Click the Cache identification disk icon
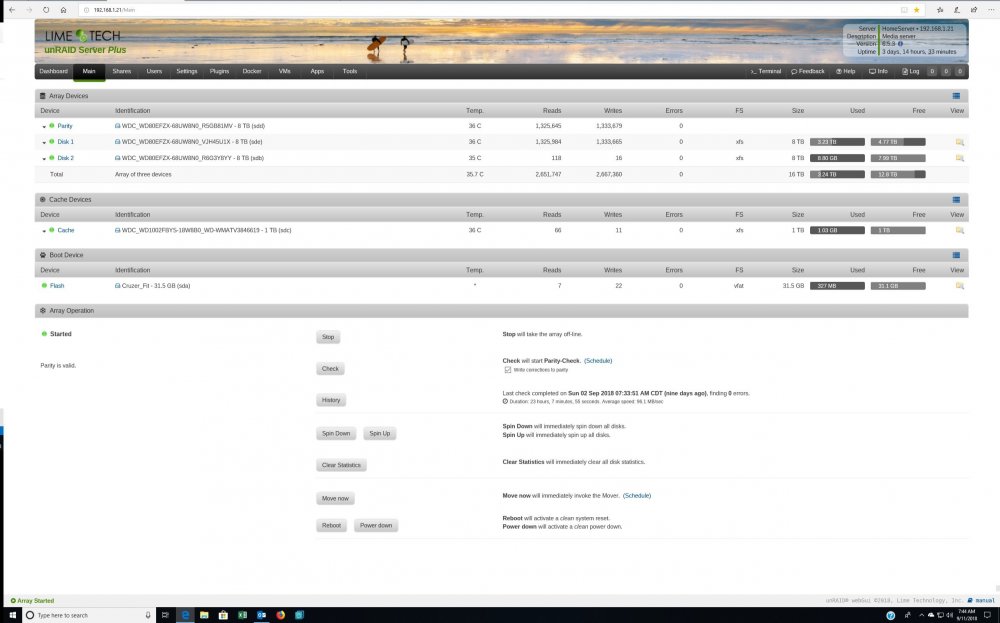 117,230
